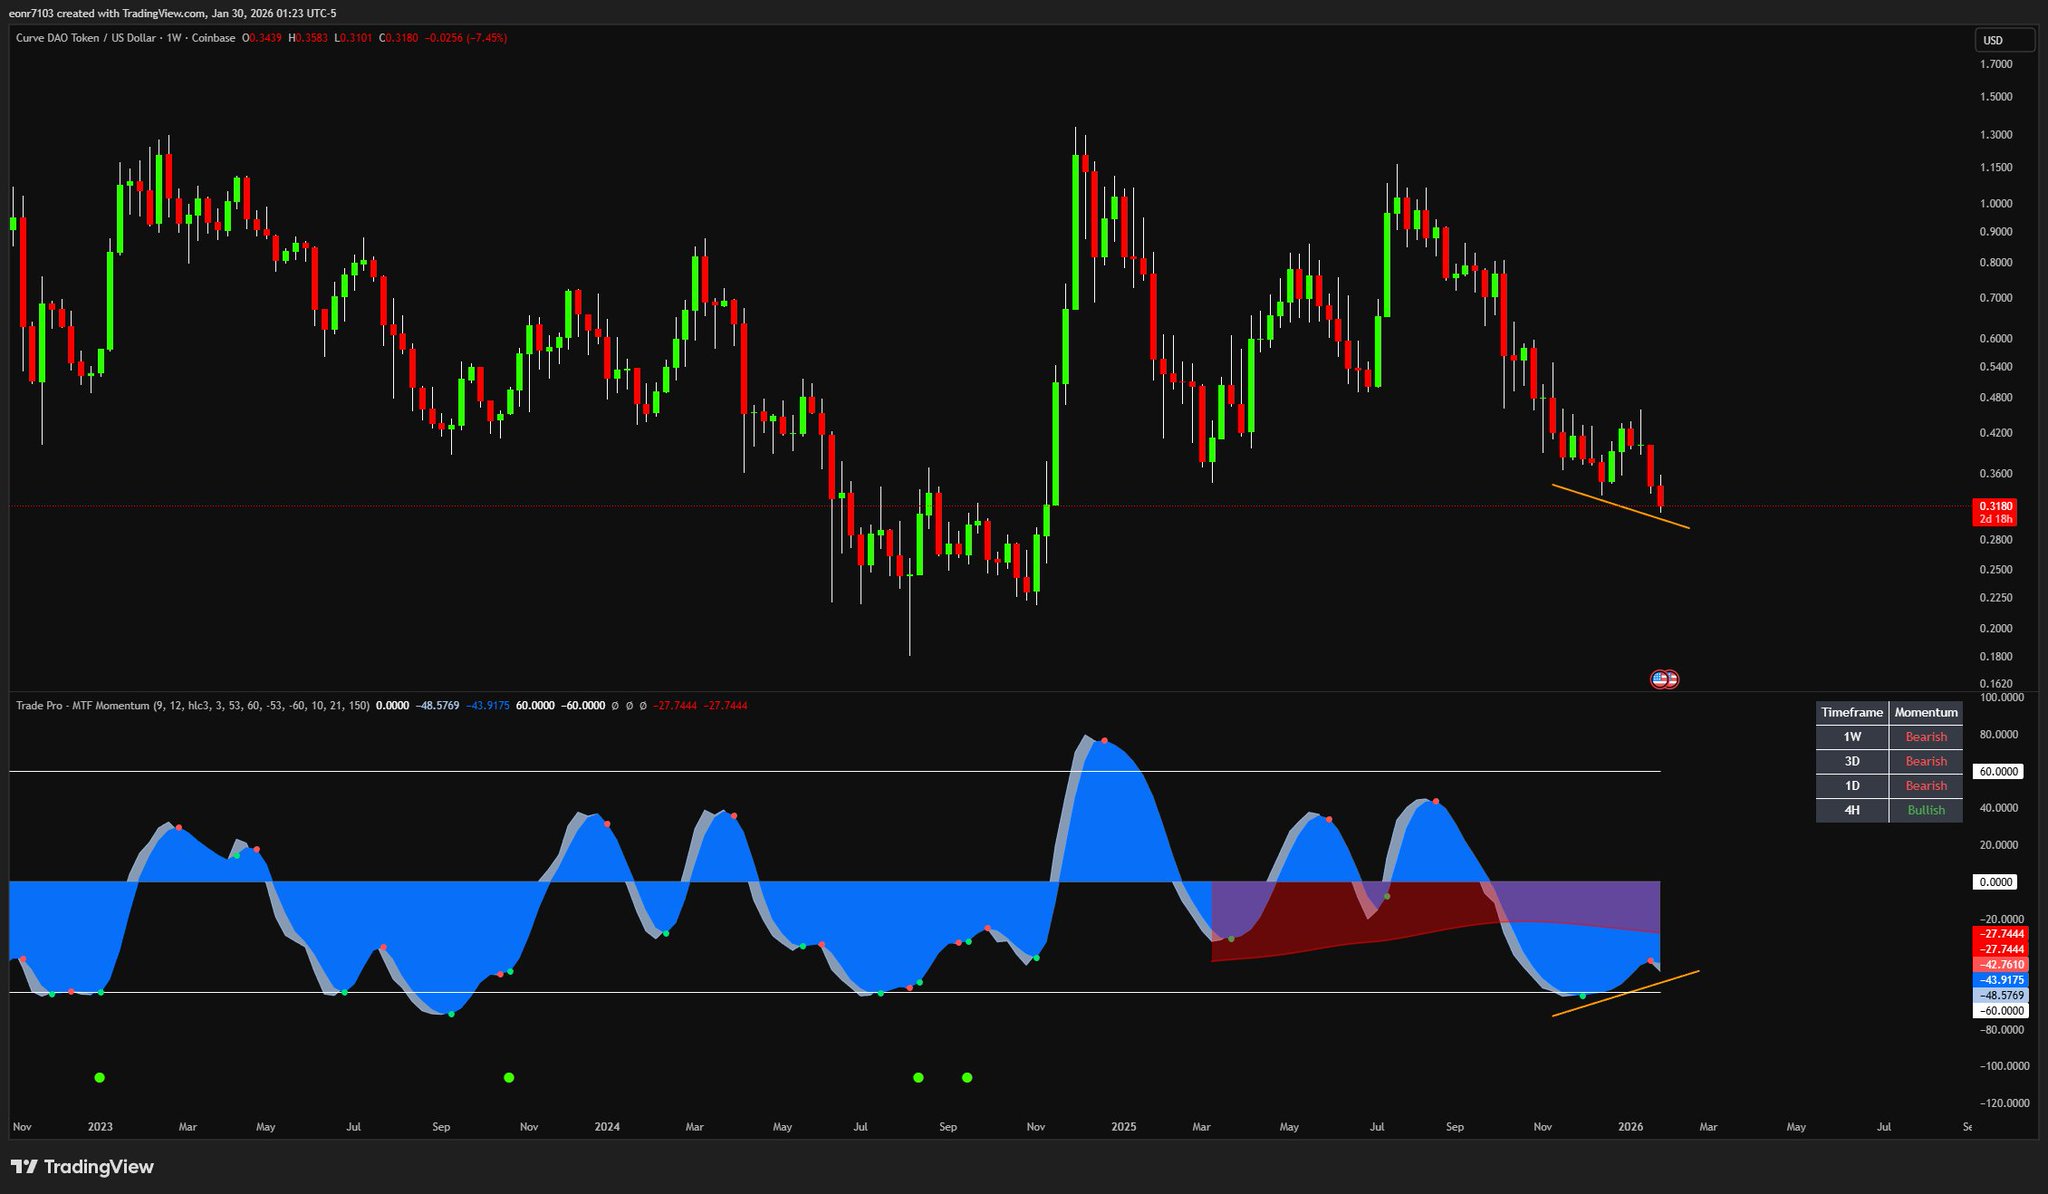This screenshot has width=2048, height=1194.
Task: Click the 4H Bullish momentum cell
Action: [1925, 810]
